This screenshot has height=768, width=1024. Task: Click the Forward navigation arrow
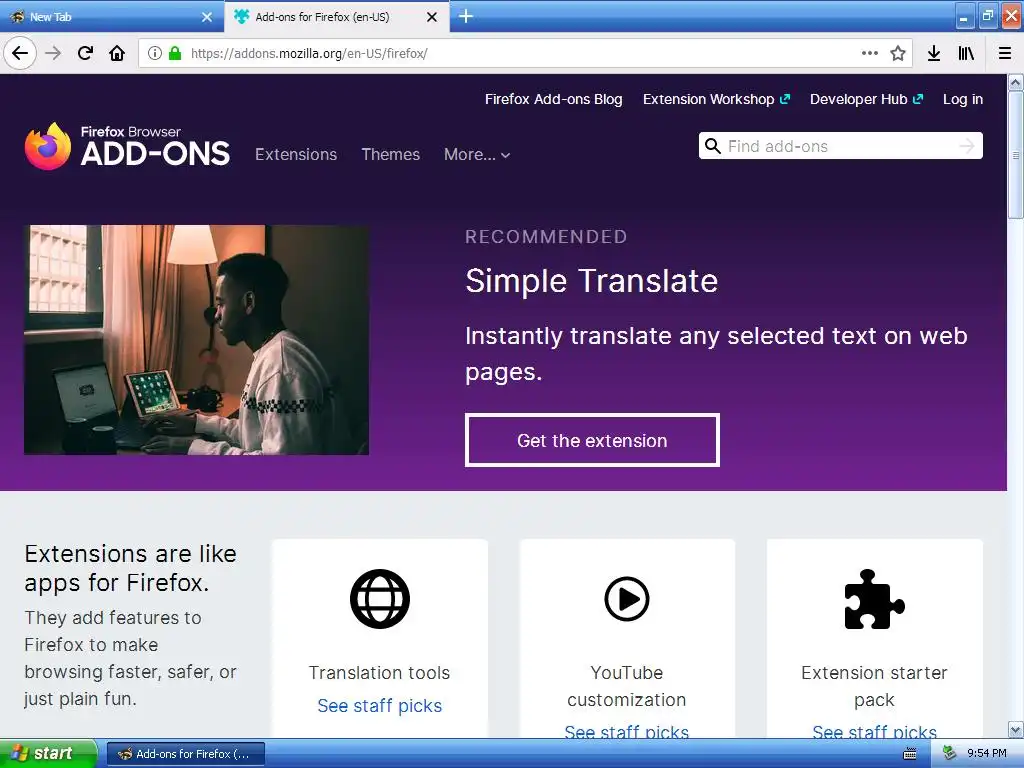pyautogui.click(x=53, y=53)
